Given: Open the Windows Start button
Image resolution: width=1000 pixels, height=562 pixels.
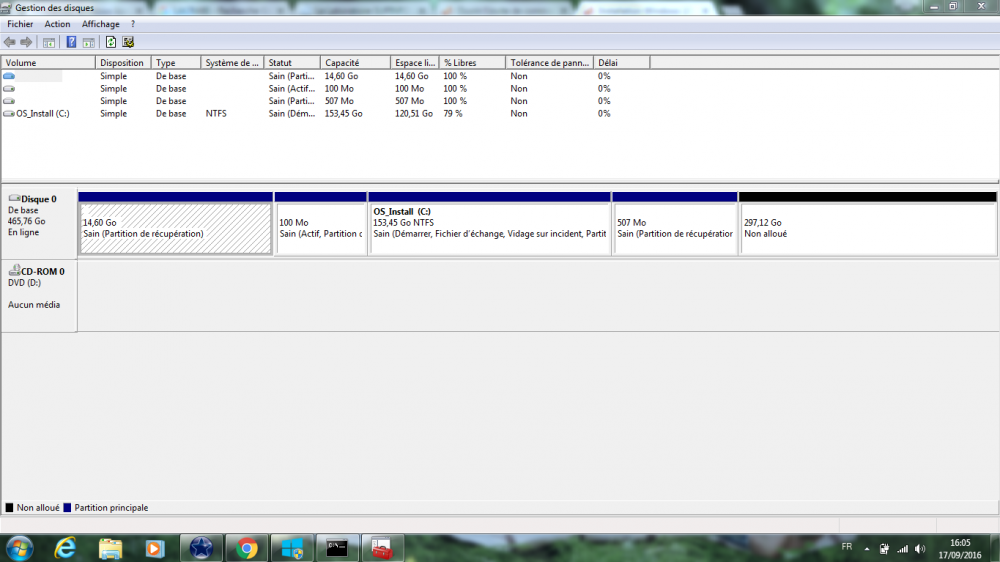Looking at the screenshot, I should coord(20,548).
